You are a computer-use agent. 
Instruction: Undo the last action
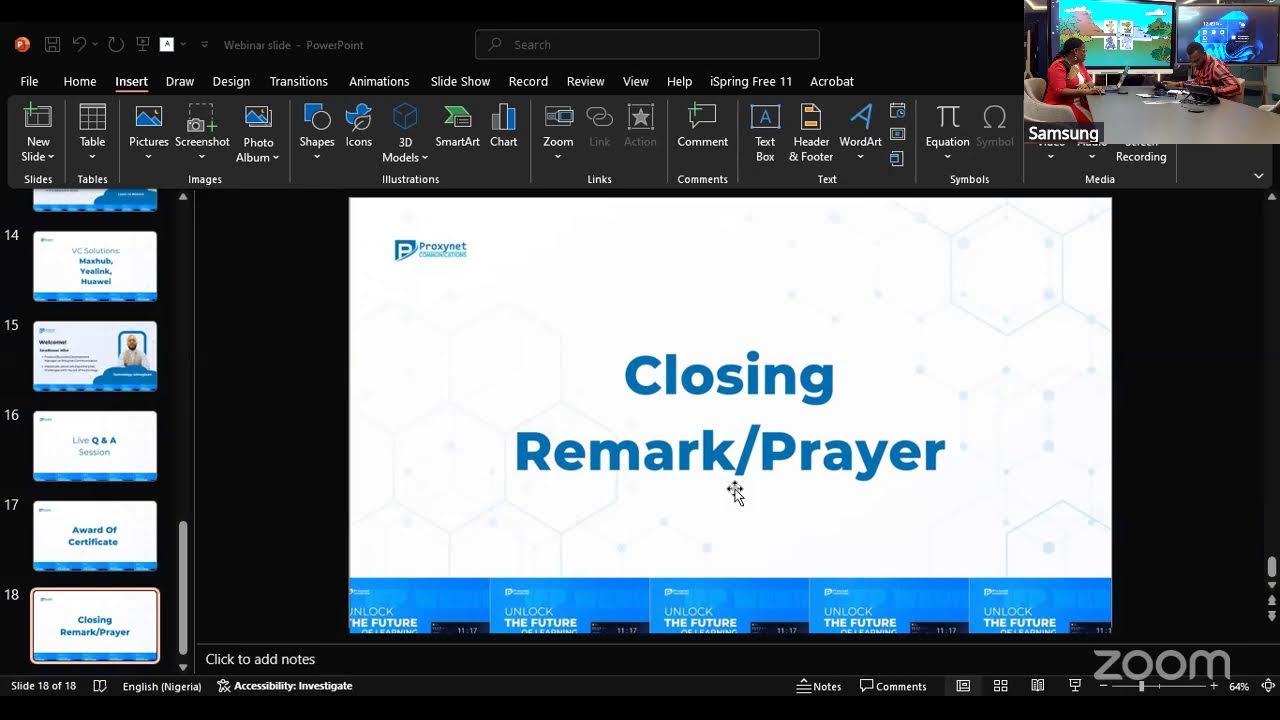tap(79, 45)
